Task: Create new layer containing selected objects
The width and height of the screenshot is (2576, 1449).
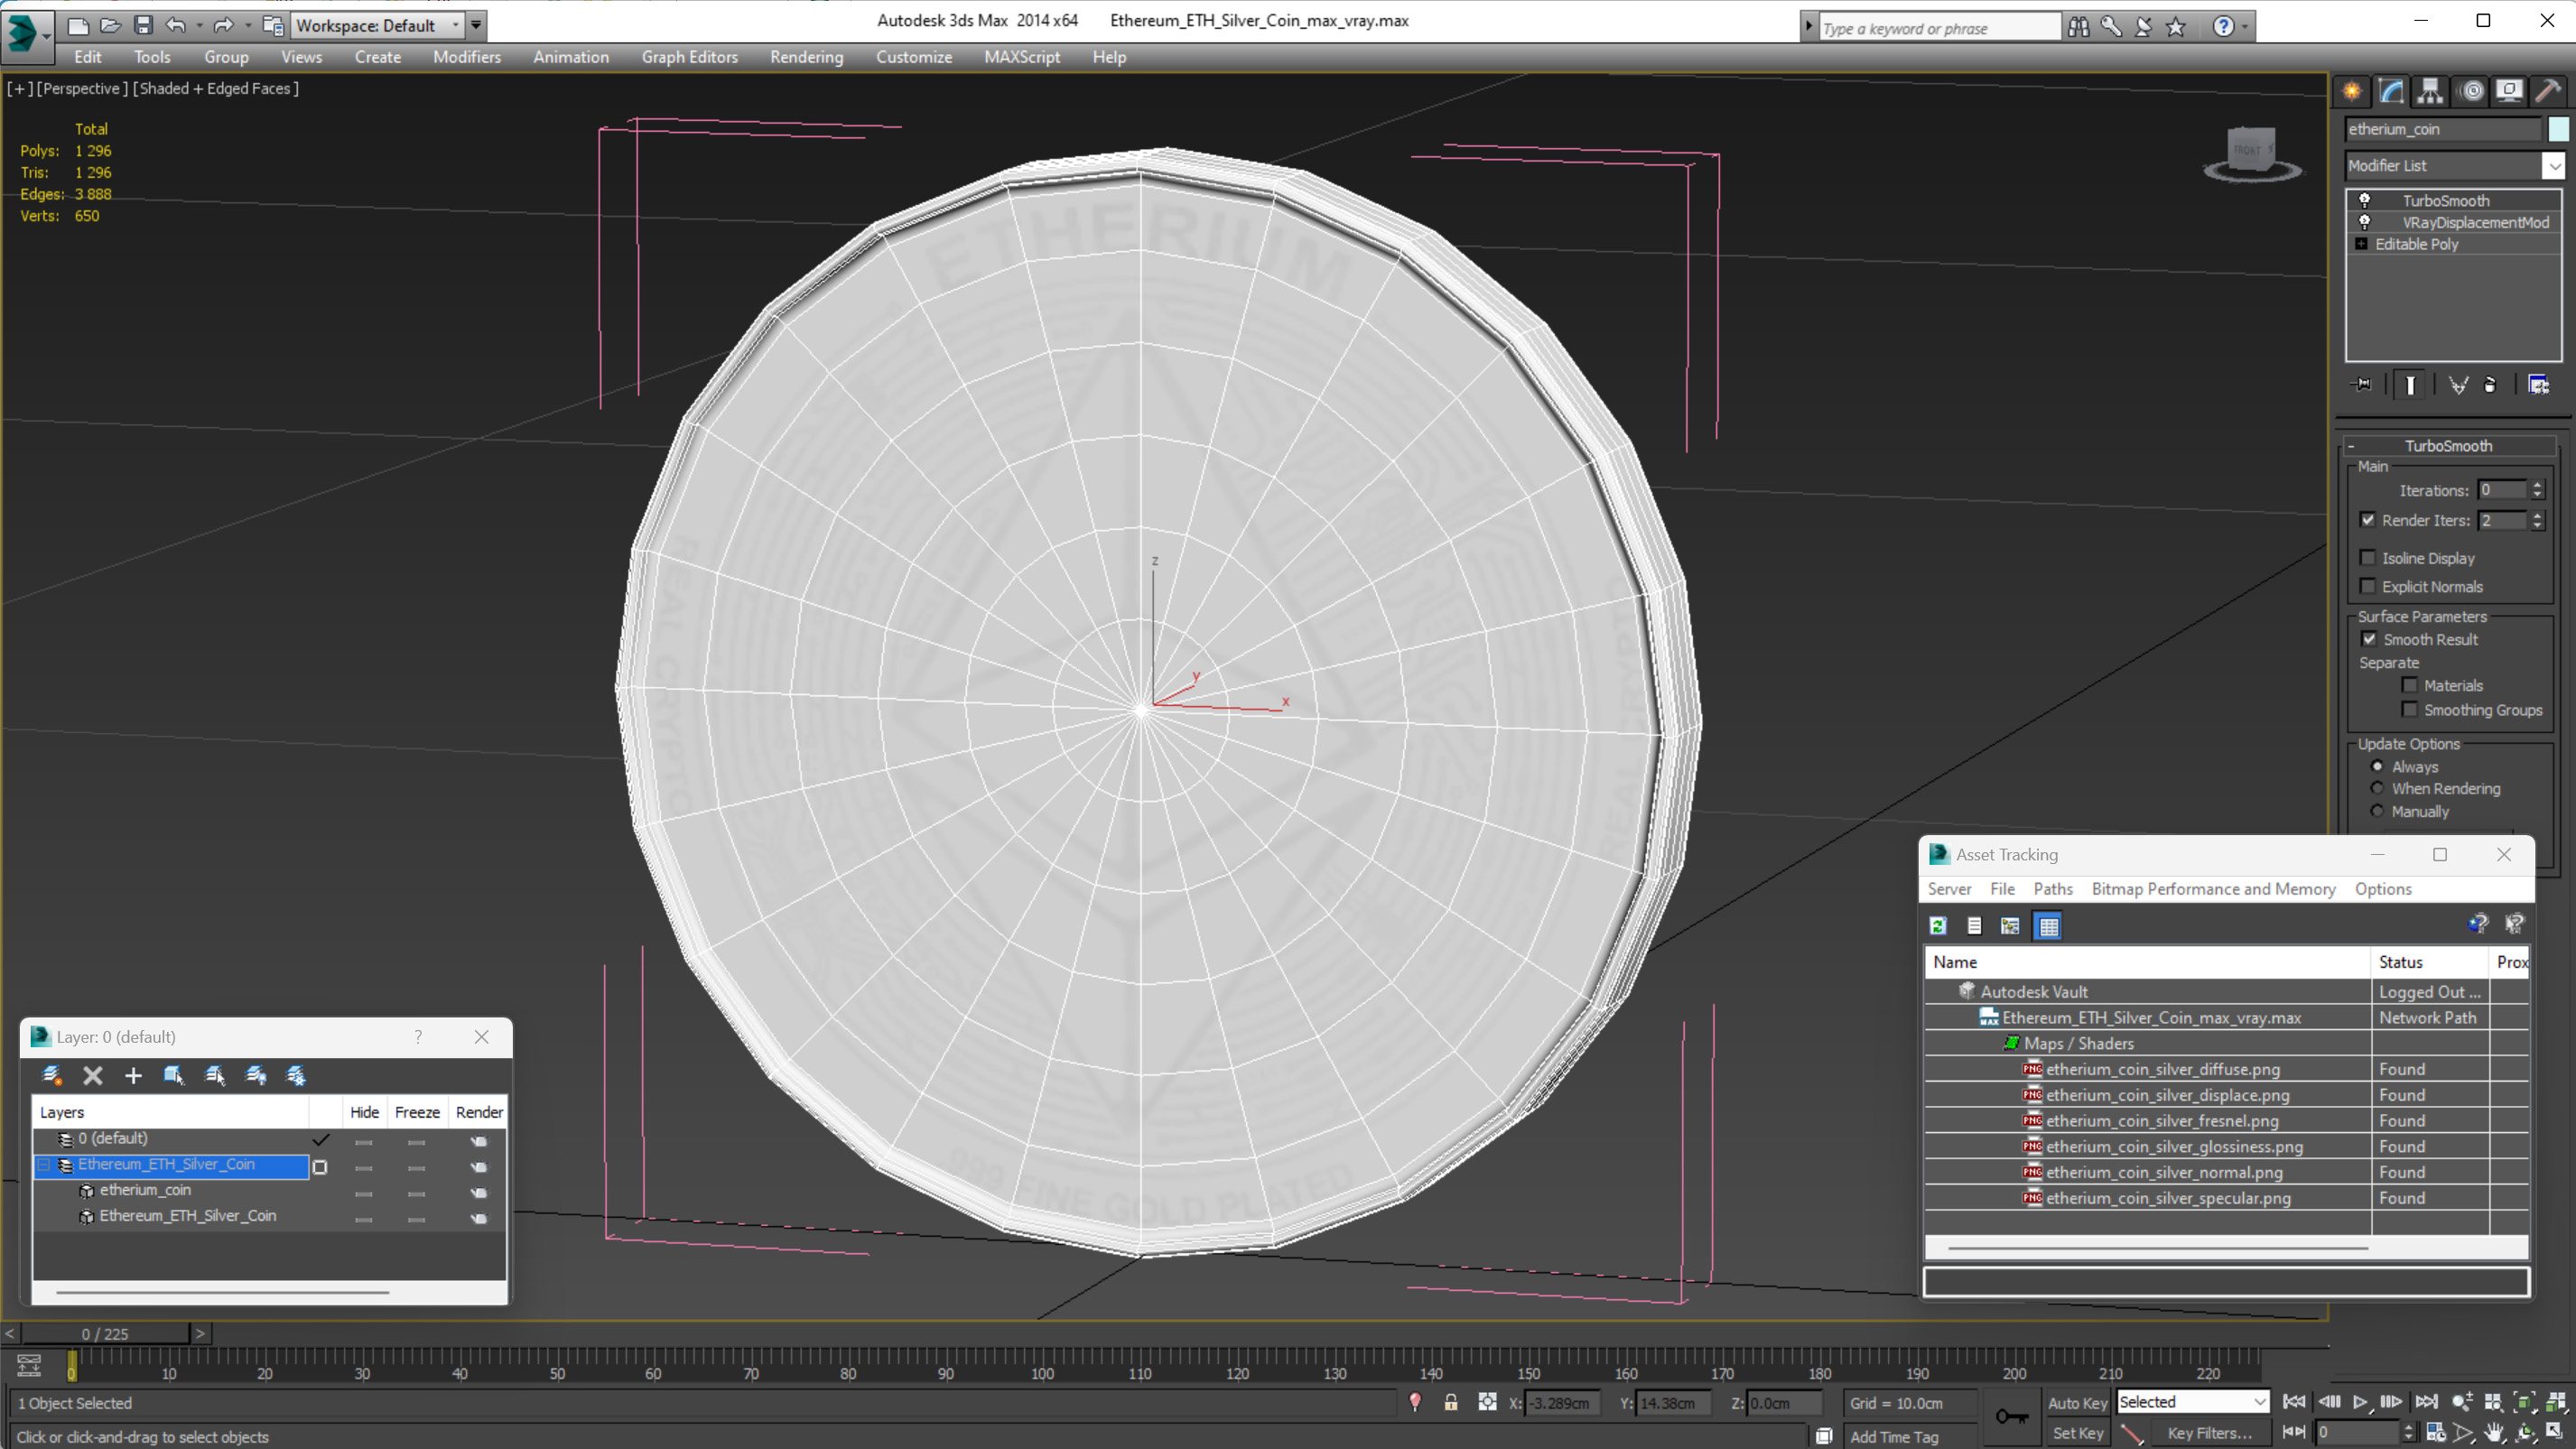Action: pyautogui.click(x=52, y=1075)
